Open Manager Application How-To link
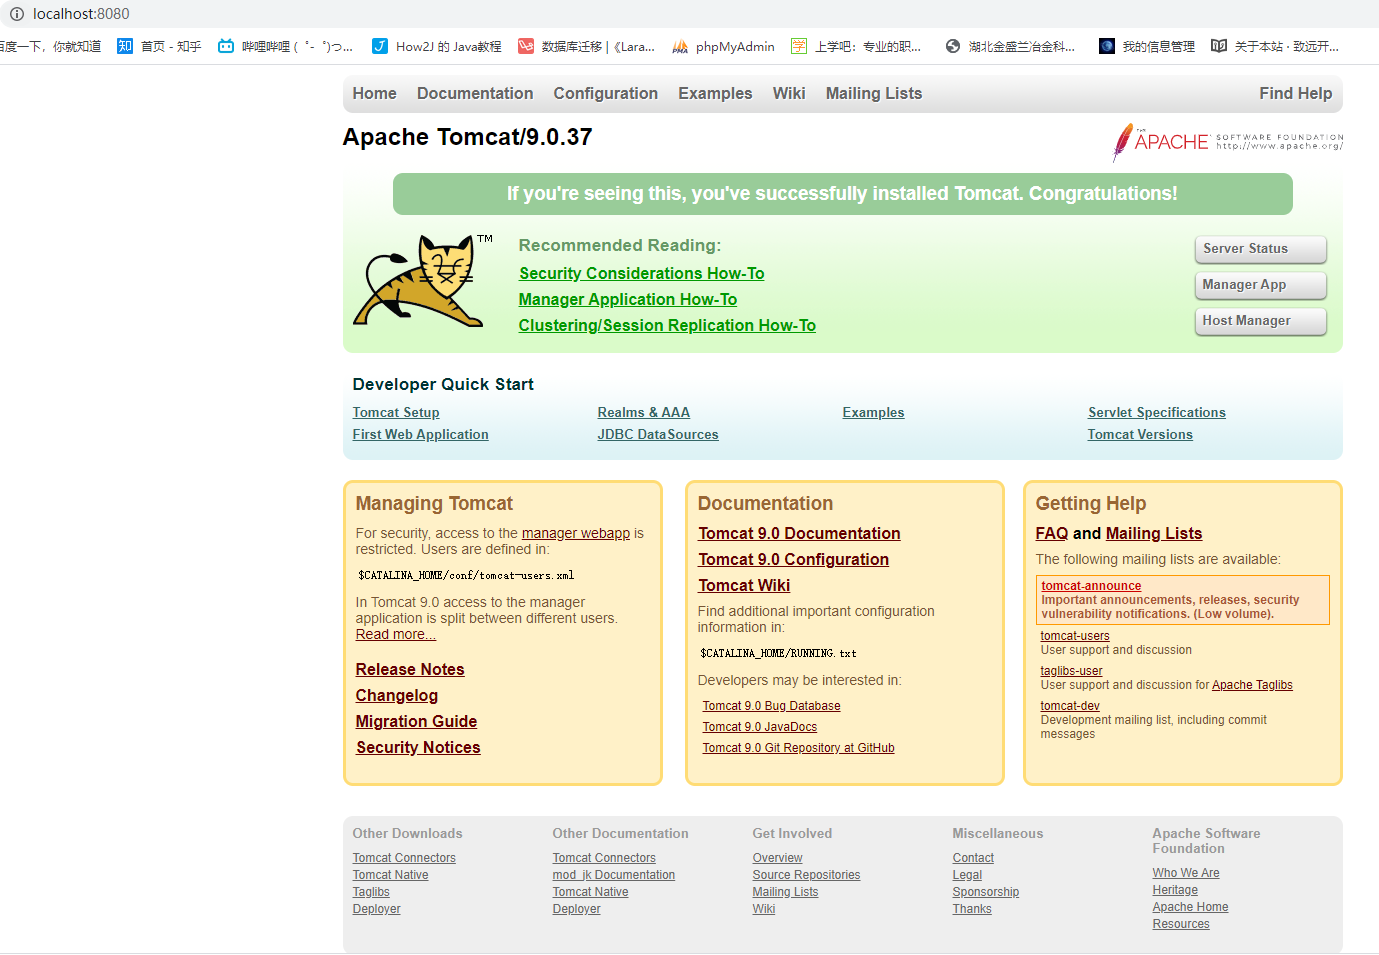Screen dimensions: 1379x955 click(x=627, y=299)
